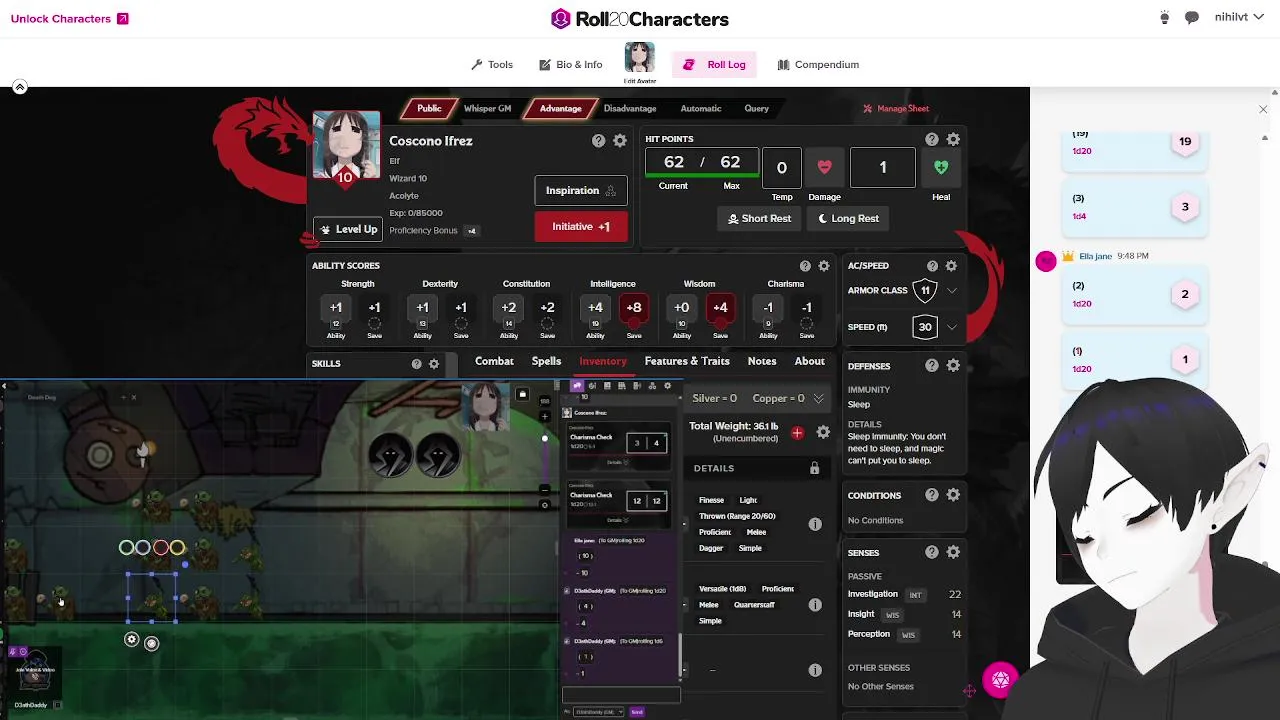Enable Disadvantage roll mode
This screenshot has height=720, width=1280.
coord(630,108)
